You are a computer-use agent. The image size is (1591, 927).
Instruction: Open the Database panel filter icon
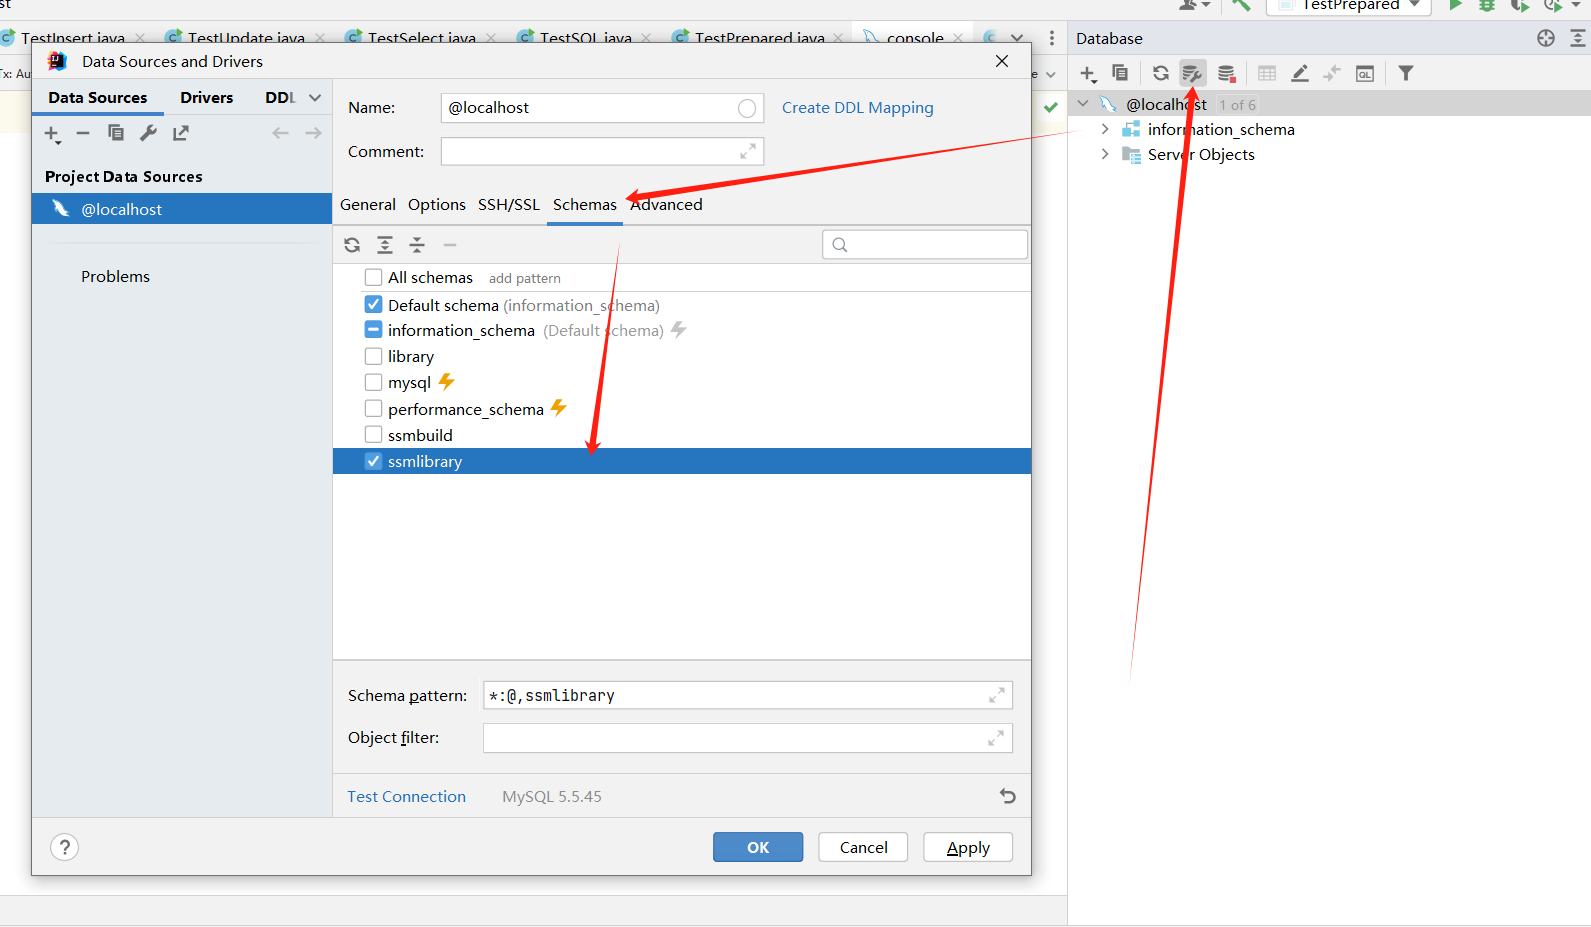coord(1406,73)
